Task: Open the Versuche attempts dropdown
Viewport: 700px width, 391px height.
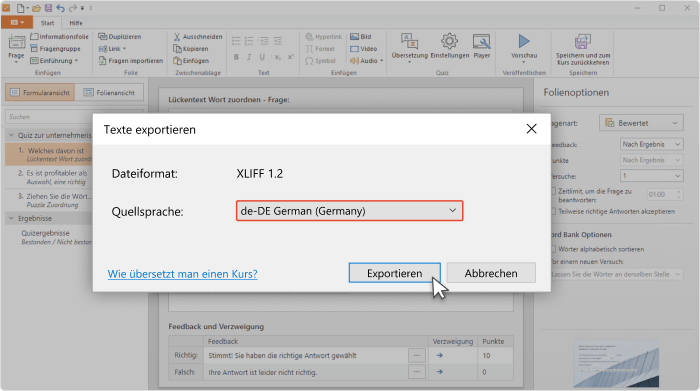Action: 651,176
